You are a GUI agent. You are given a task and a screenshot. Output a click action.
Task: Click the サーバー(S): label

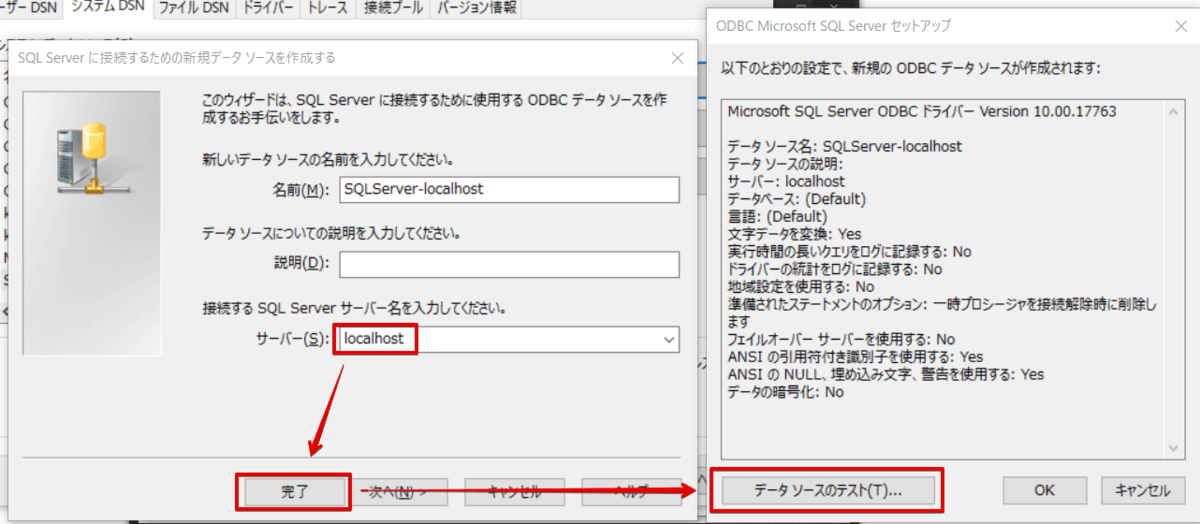[x=291, y=340]
